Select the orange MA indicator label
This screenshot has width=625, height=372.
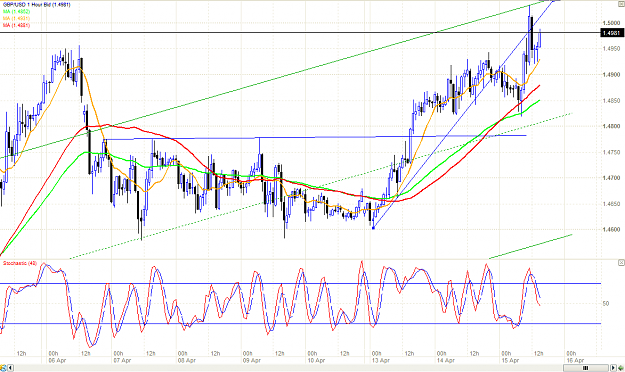pos(16,18)
